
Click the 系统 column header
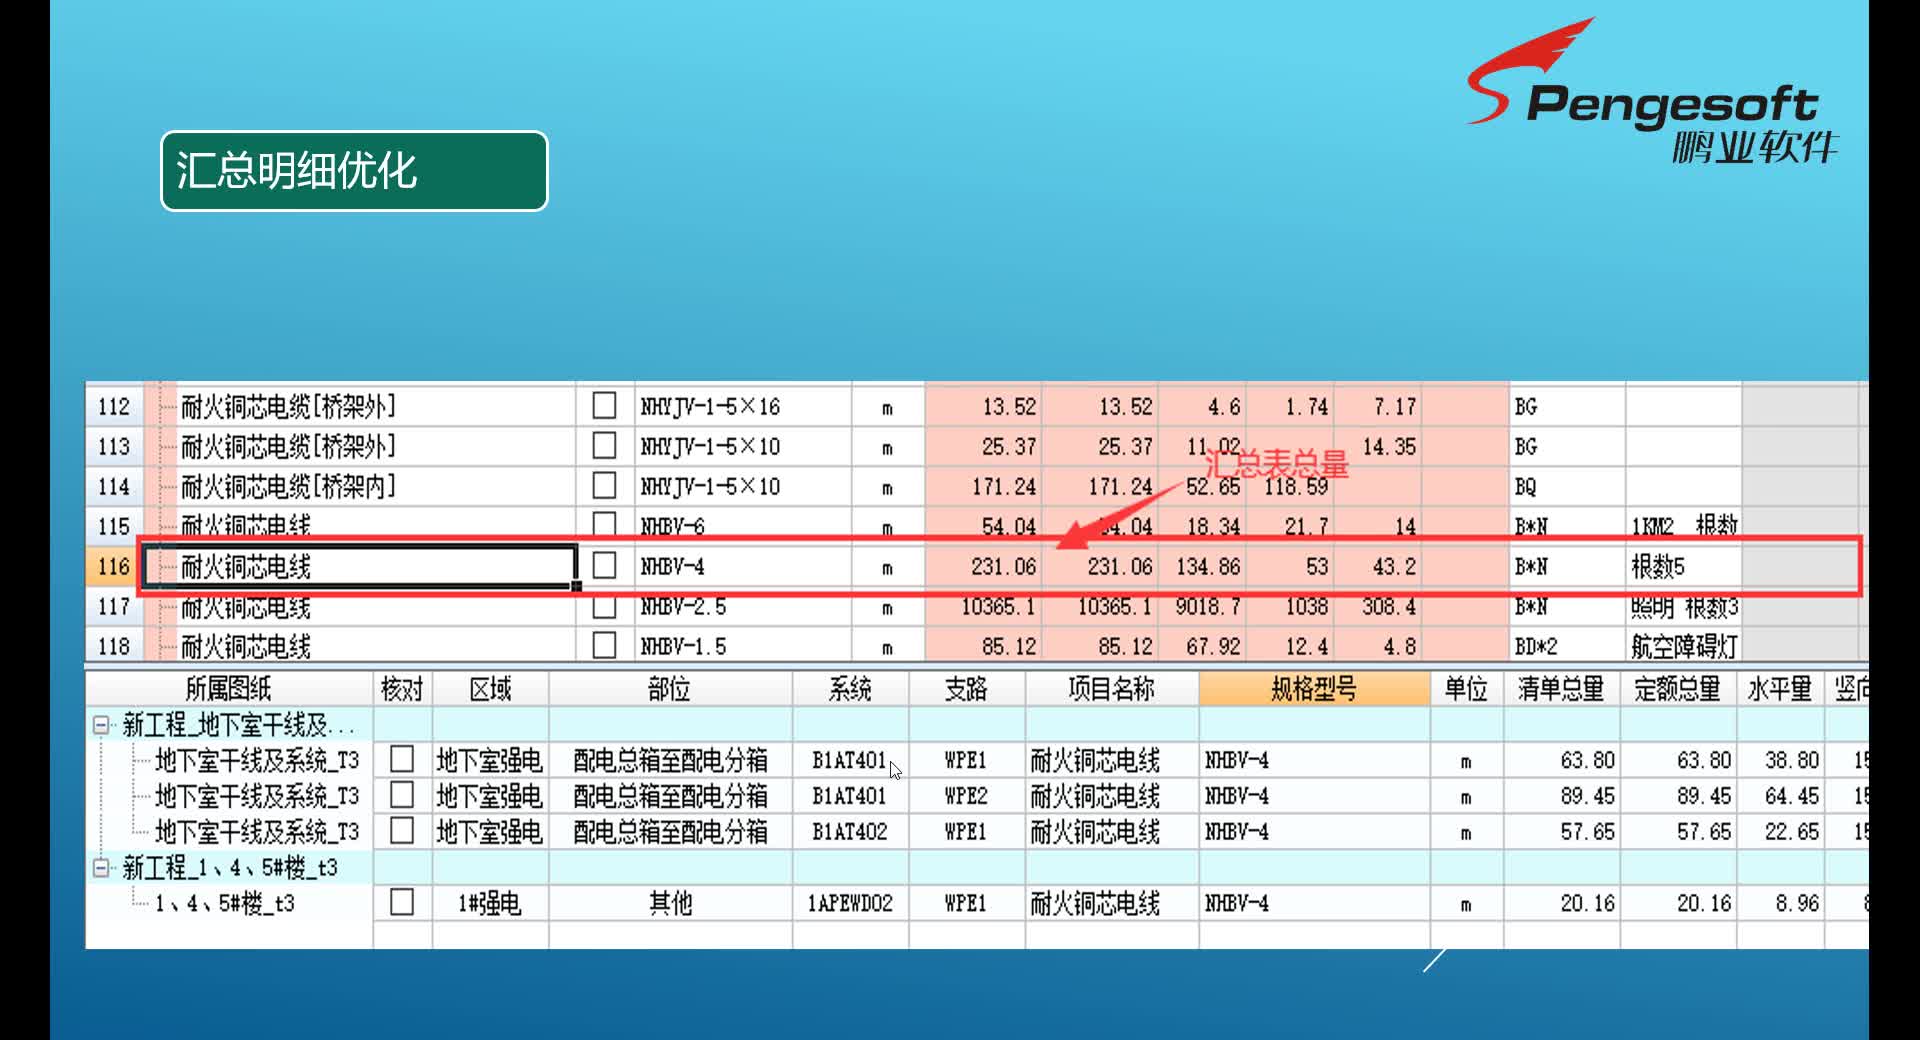tap(850, 689)
